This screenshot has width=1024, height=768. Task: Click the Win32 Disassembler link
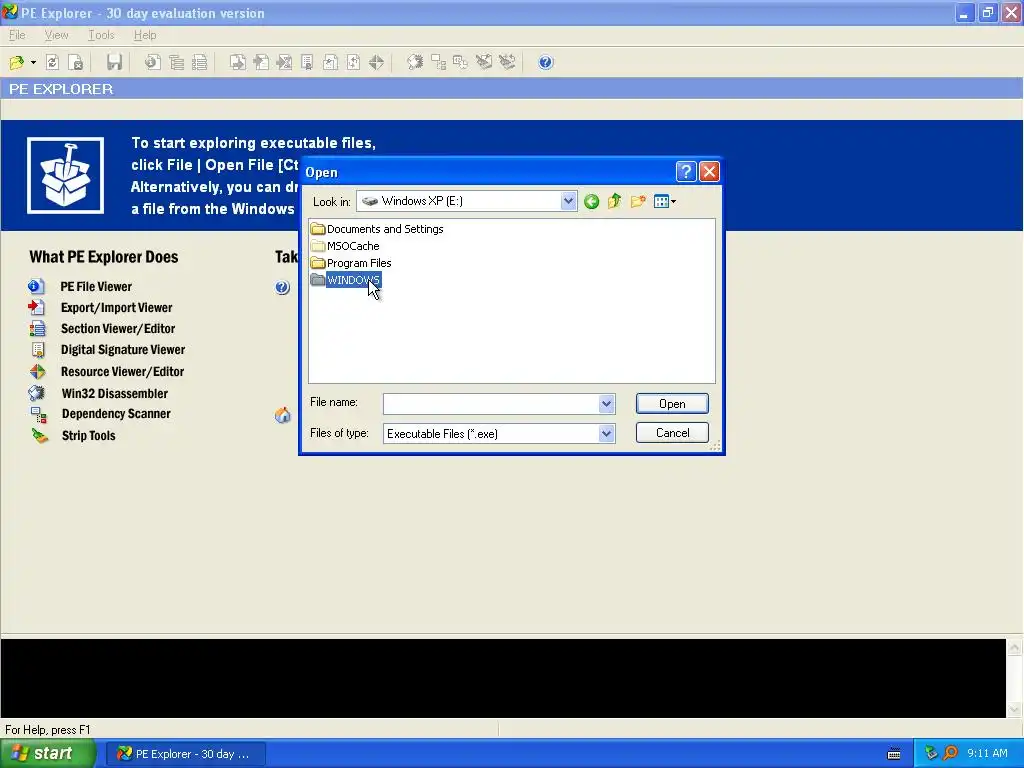114,394
